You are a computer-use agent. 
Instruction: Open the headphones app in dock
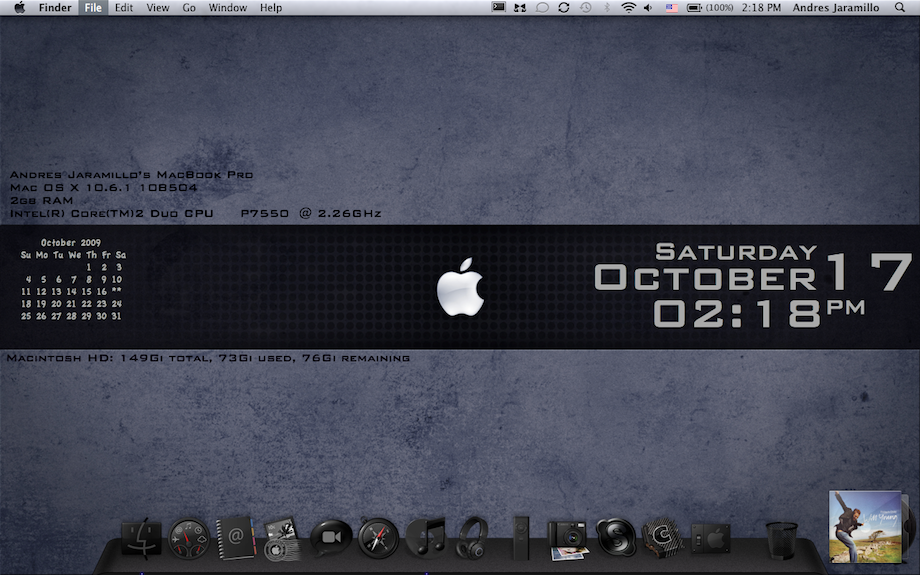tap(473, 537)
